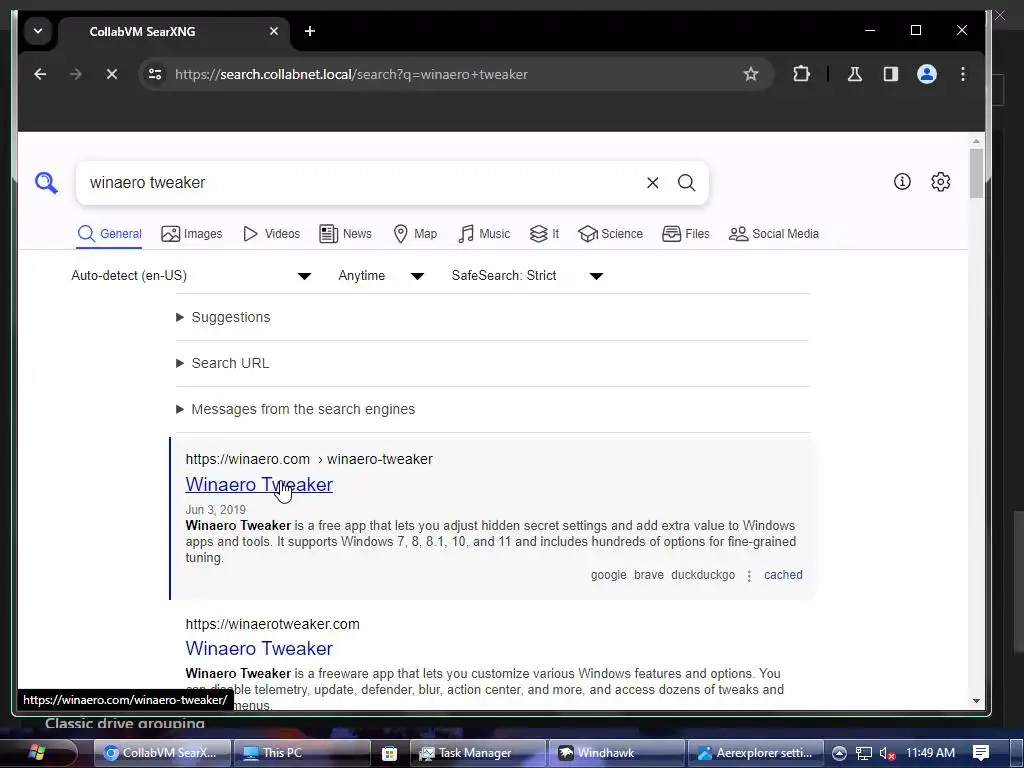This screenshot has width=1024, height=768.
Task: Switch to the News category
Action: pyautogui.click(x=345, y=234)
